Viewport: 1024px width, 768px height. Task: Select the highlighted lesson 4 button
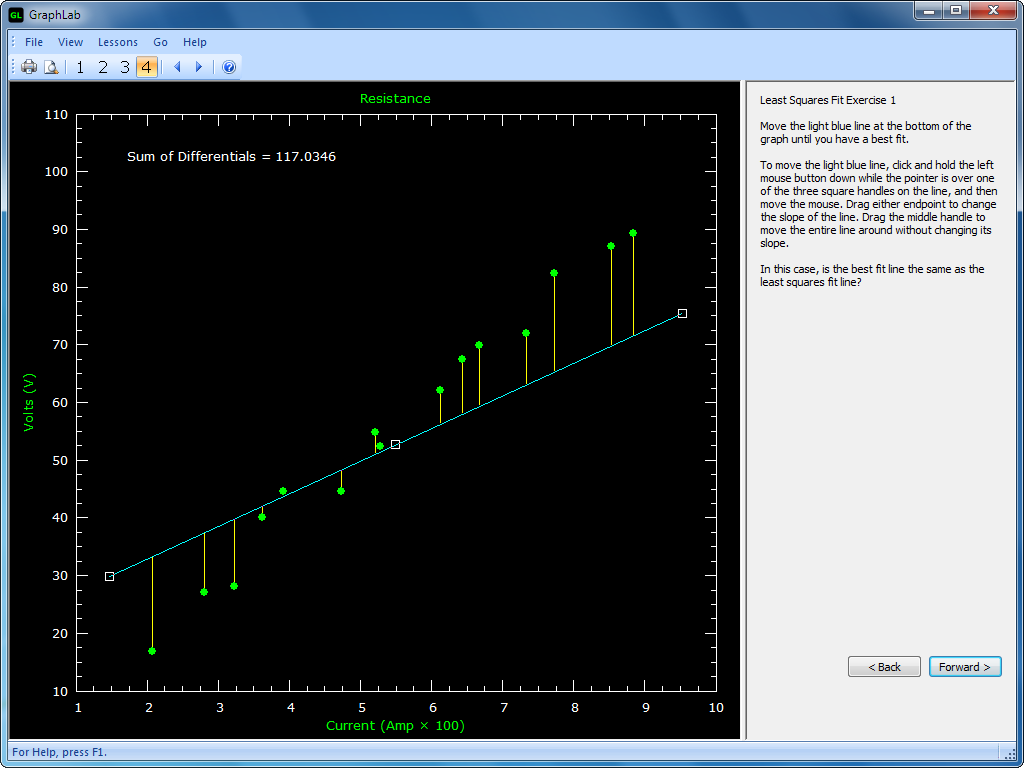click(147, 67)
